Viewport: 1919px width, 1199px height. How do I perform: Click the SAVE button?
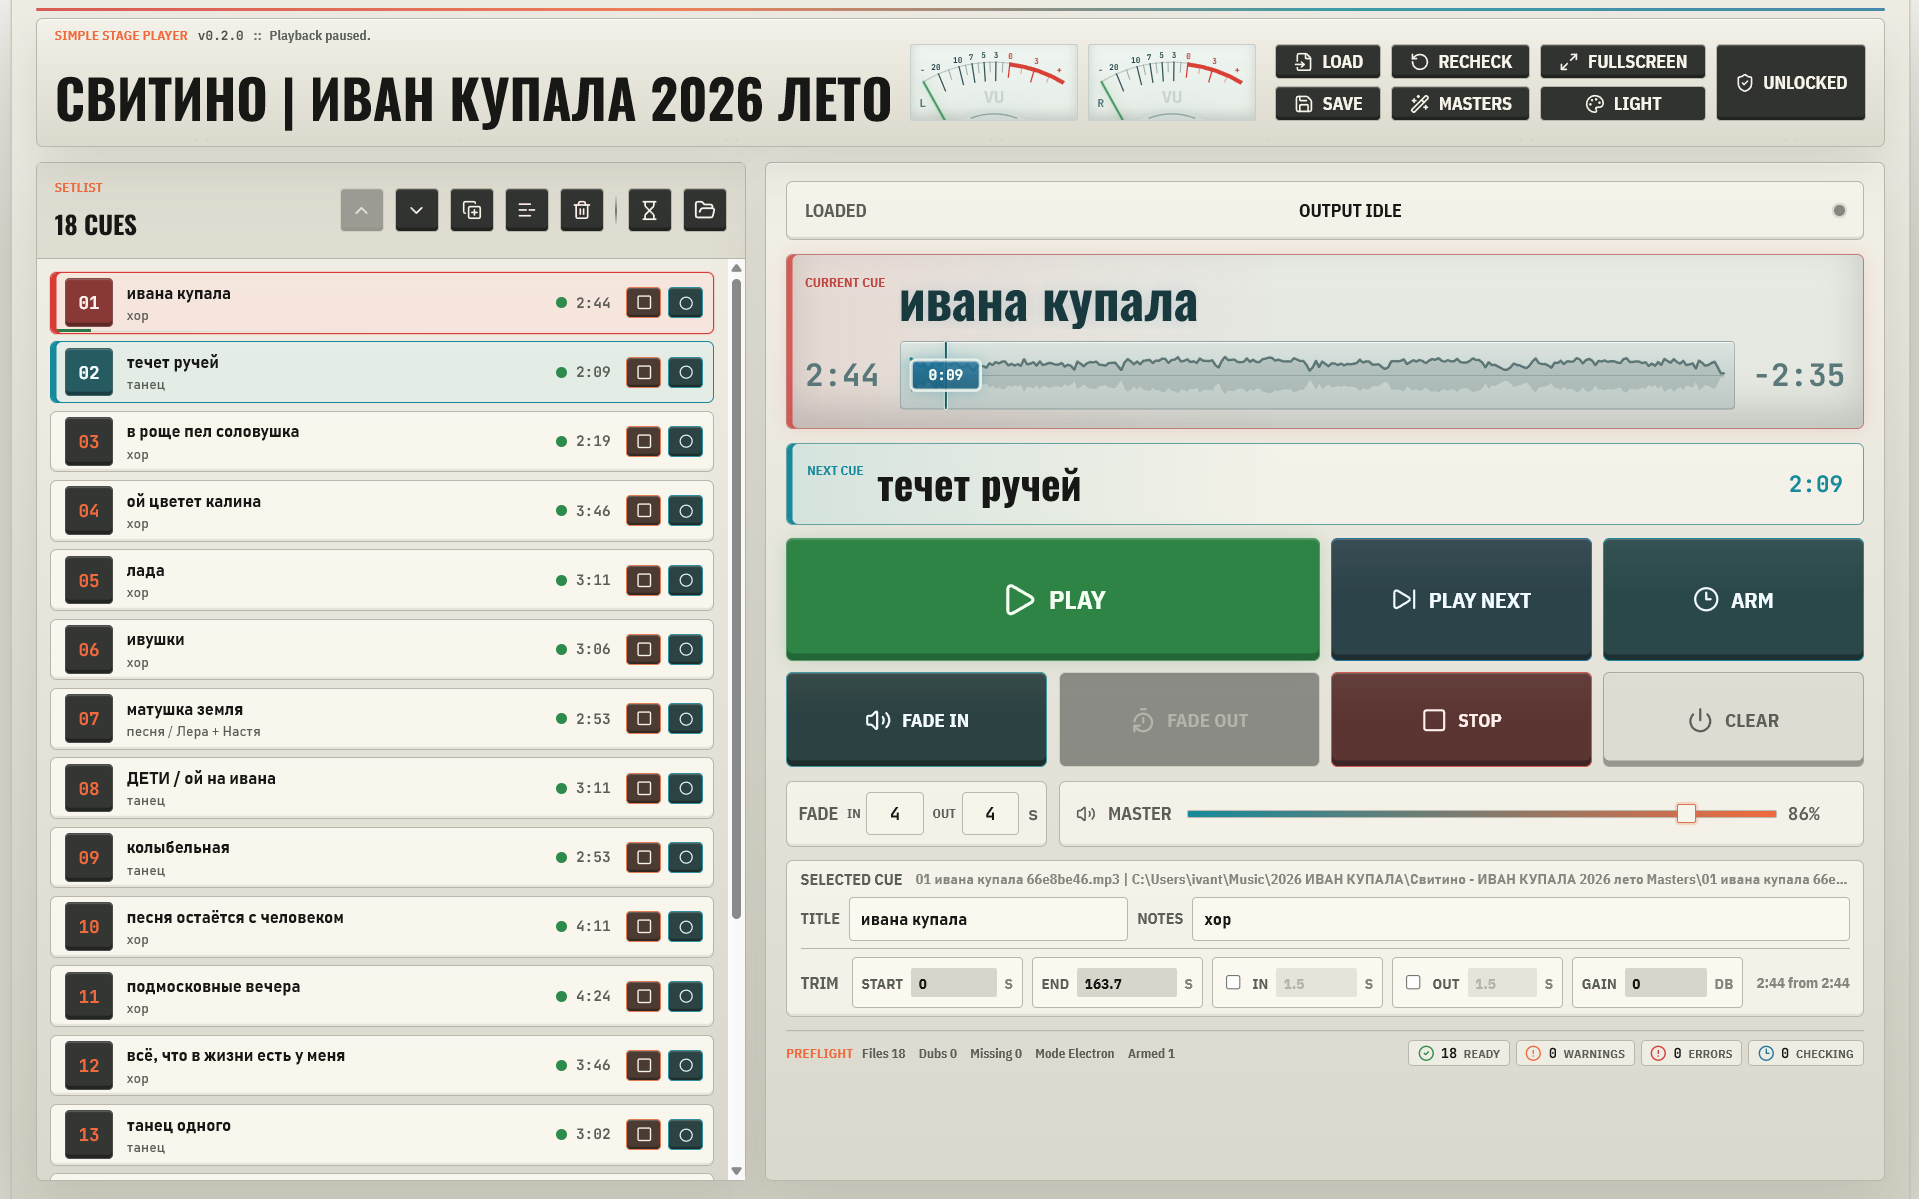(x=1327, y=103)
